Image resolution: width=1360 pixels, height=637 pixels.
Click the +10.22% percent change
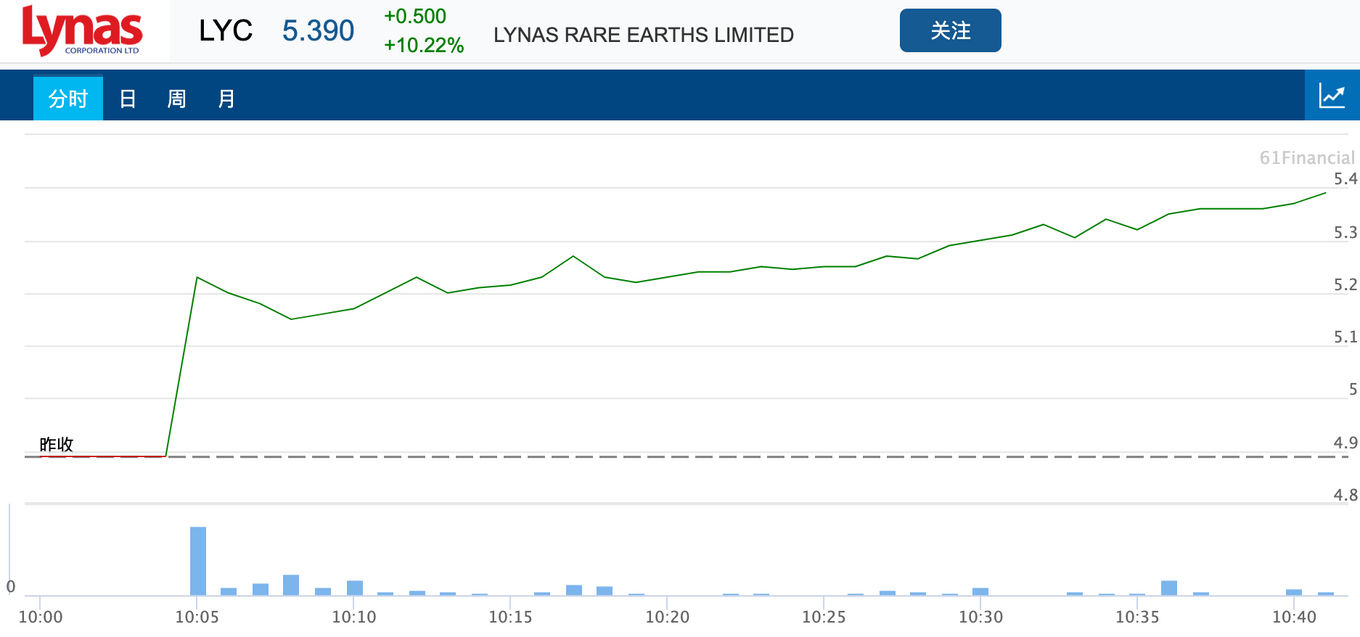(424, 45)
